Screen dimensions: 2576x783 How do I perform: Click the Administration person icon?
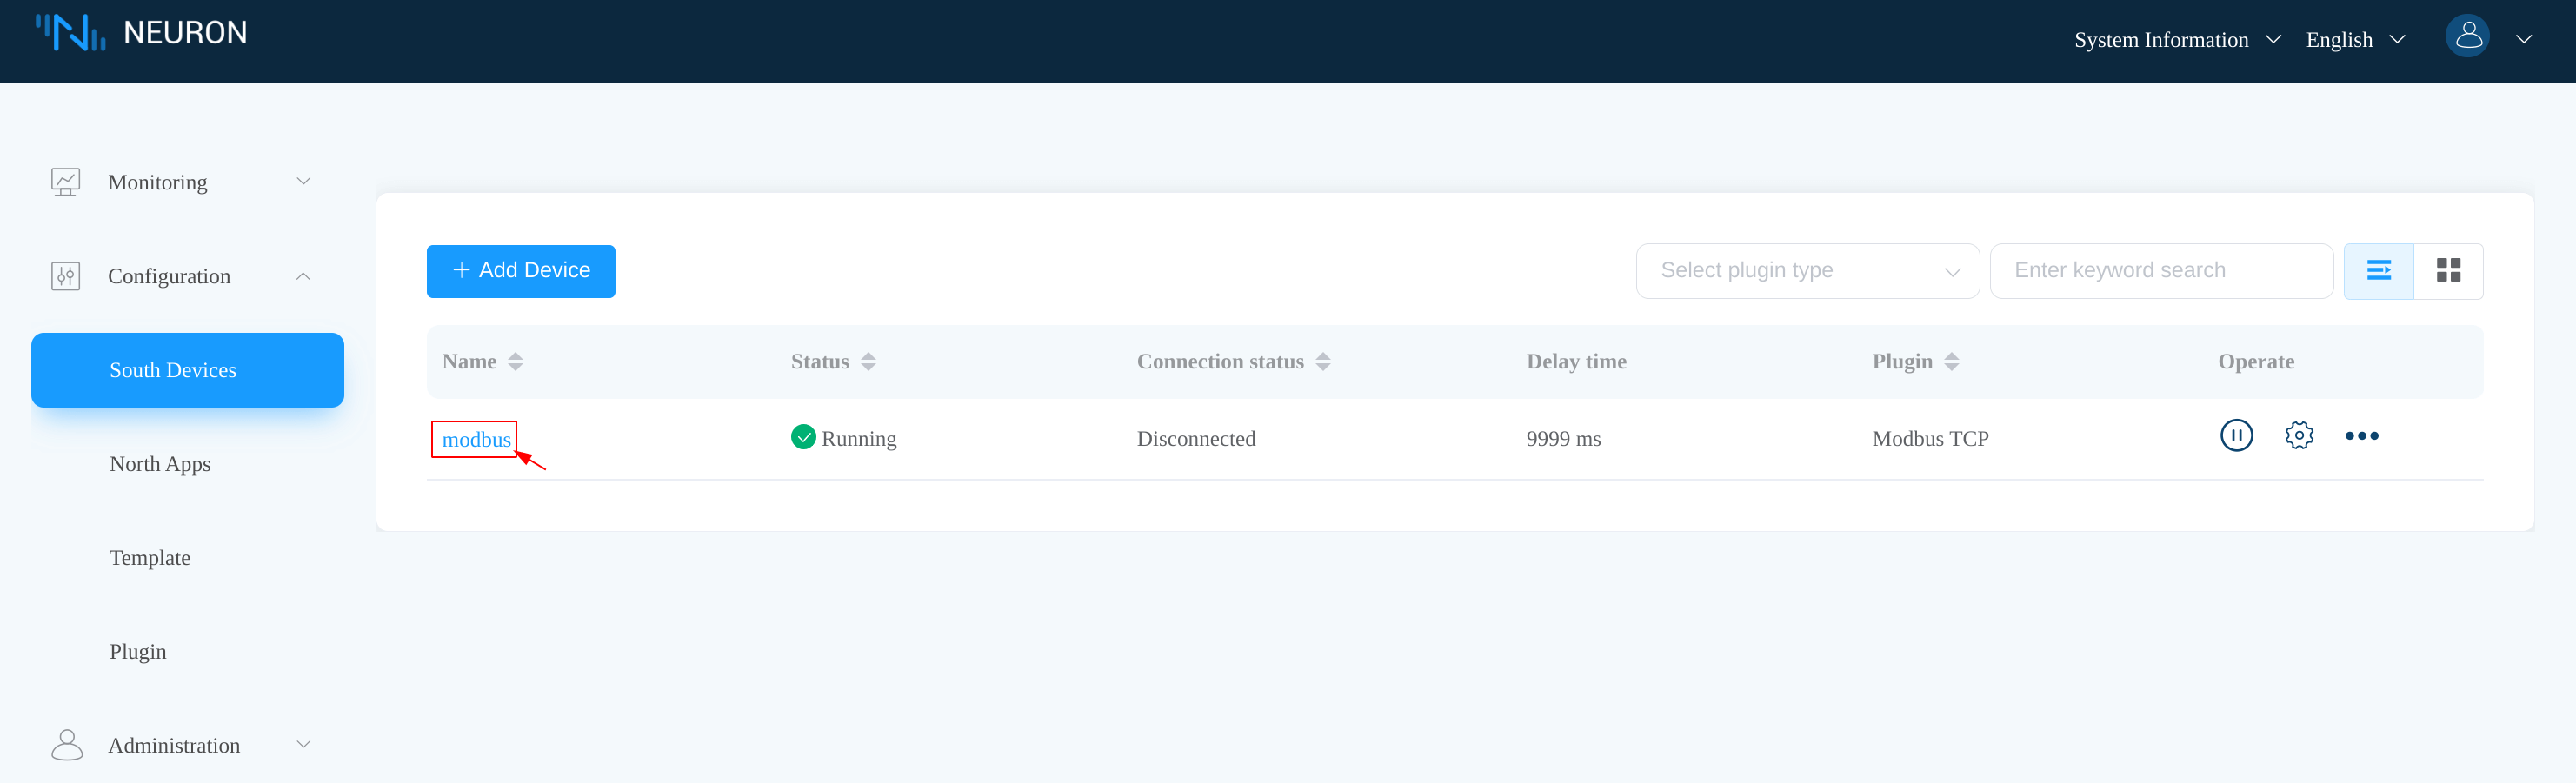[66, 745]
